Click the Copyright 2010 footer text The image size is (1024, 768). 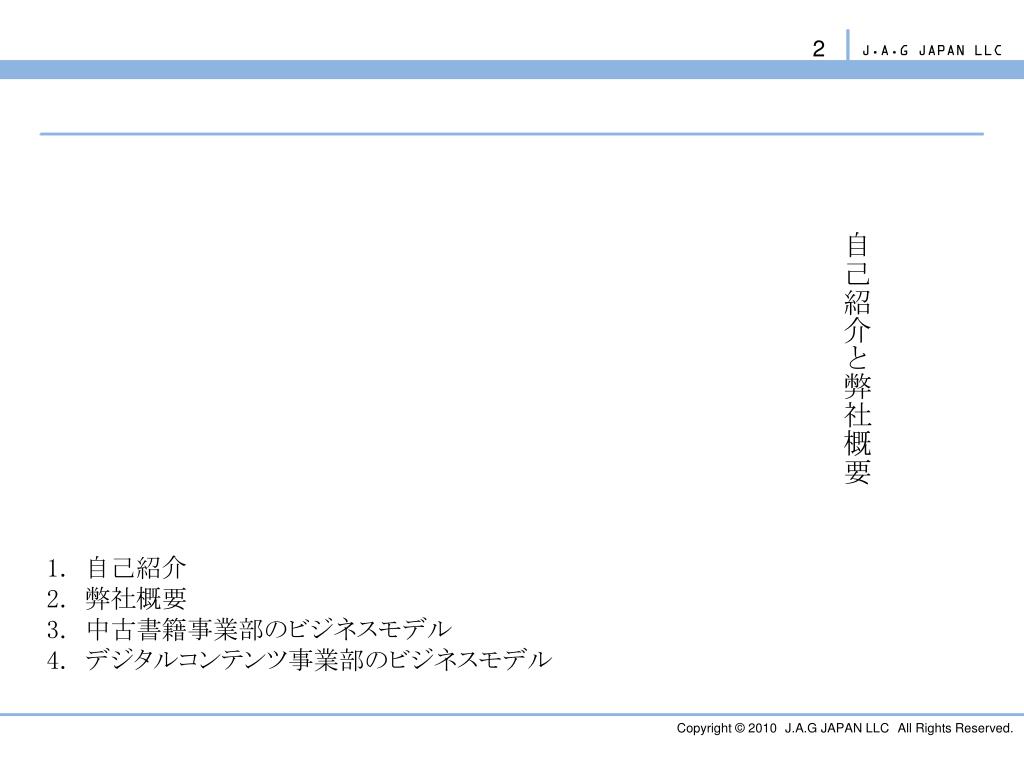click(844, 728)
